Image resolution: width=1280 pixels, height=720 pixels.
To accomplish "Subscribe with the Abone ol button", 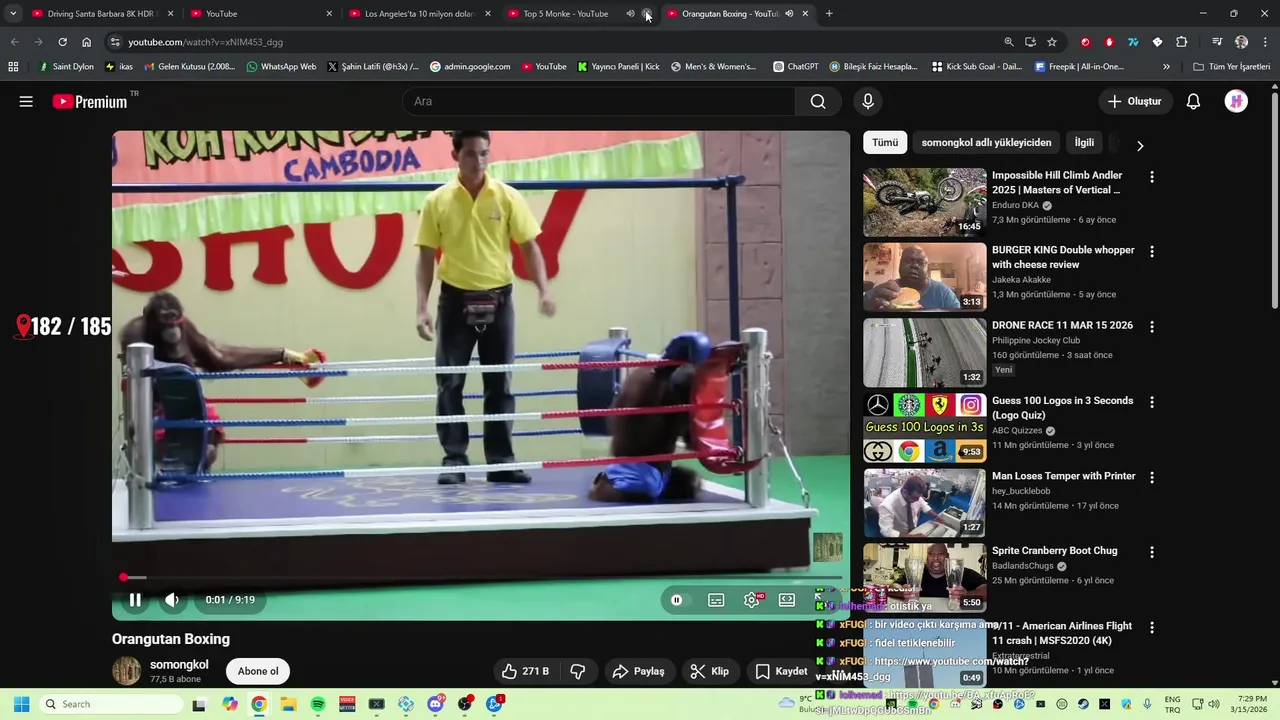I will (x=258, y=671).
